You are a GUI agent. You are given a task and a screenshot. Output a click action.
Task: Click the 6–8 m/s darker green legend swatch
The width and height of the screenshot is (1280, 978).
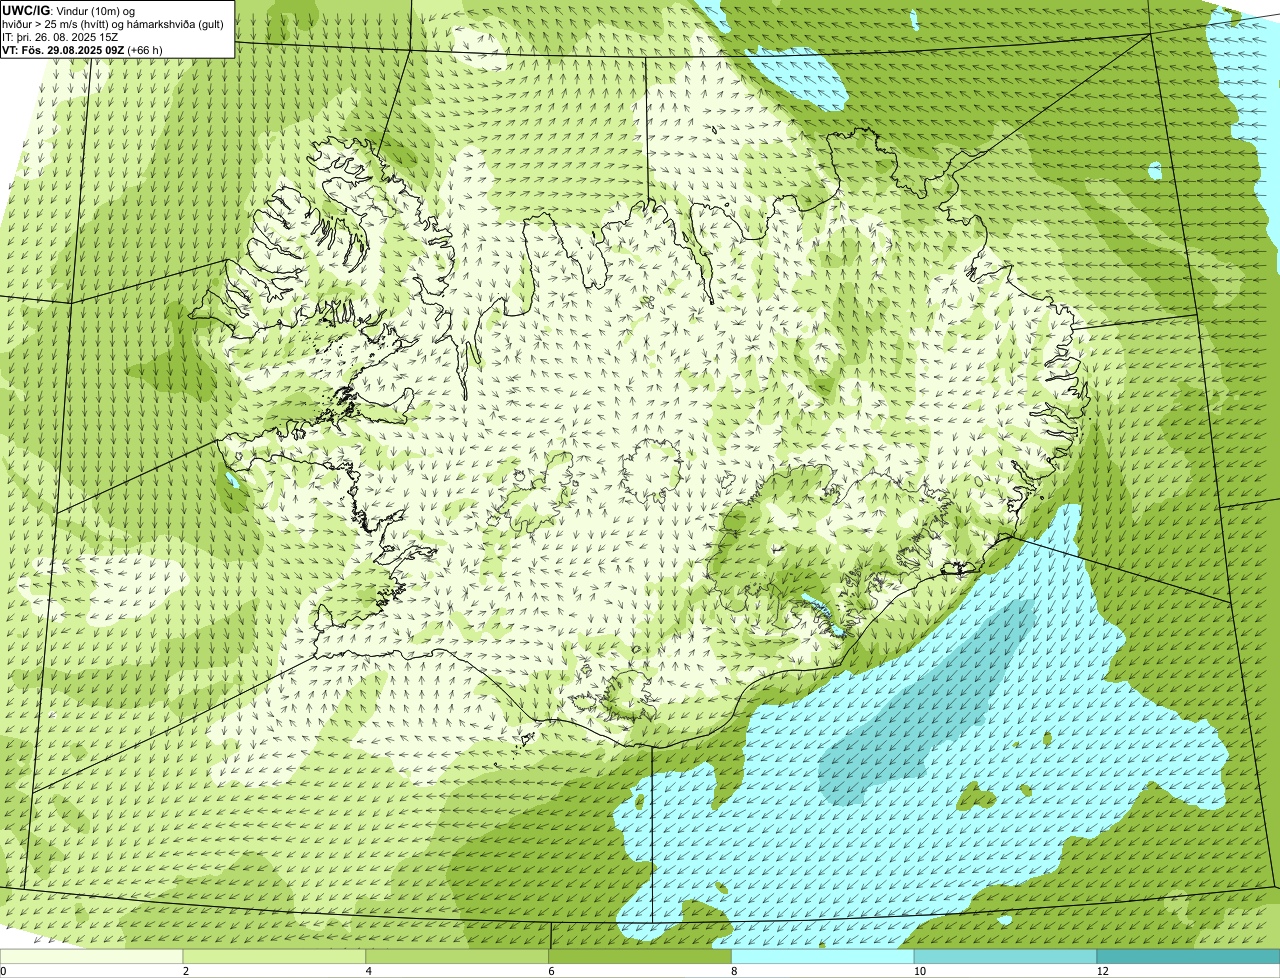click(641, 956)
